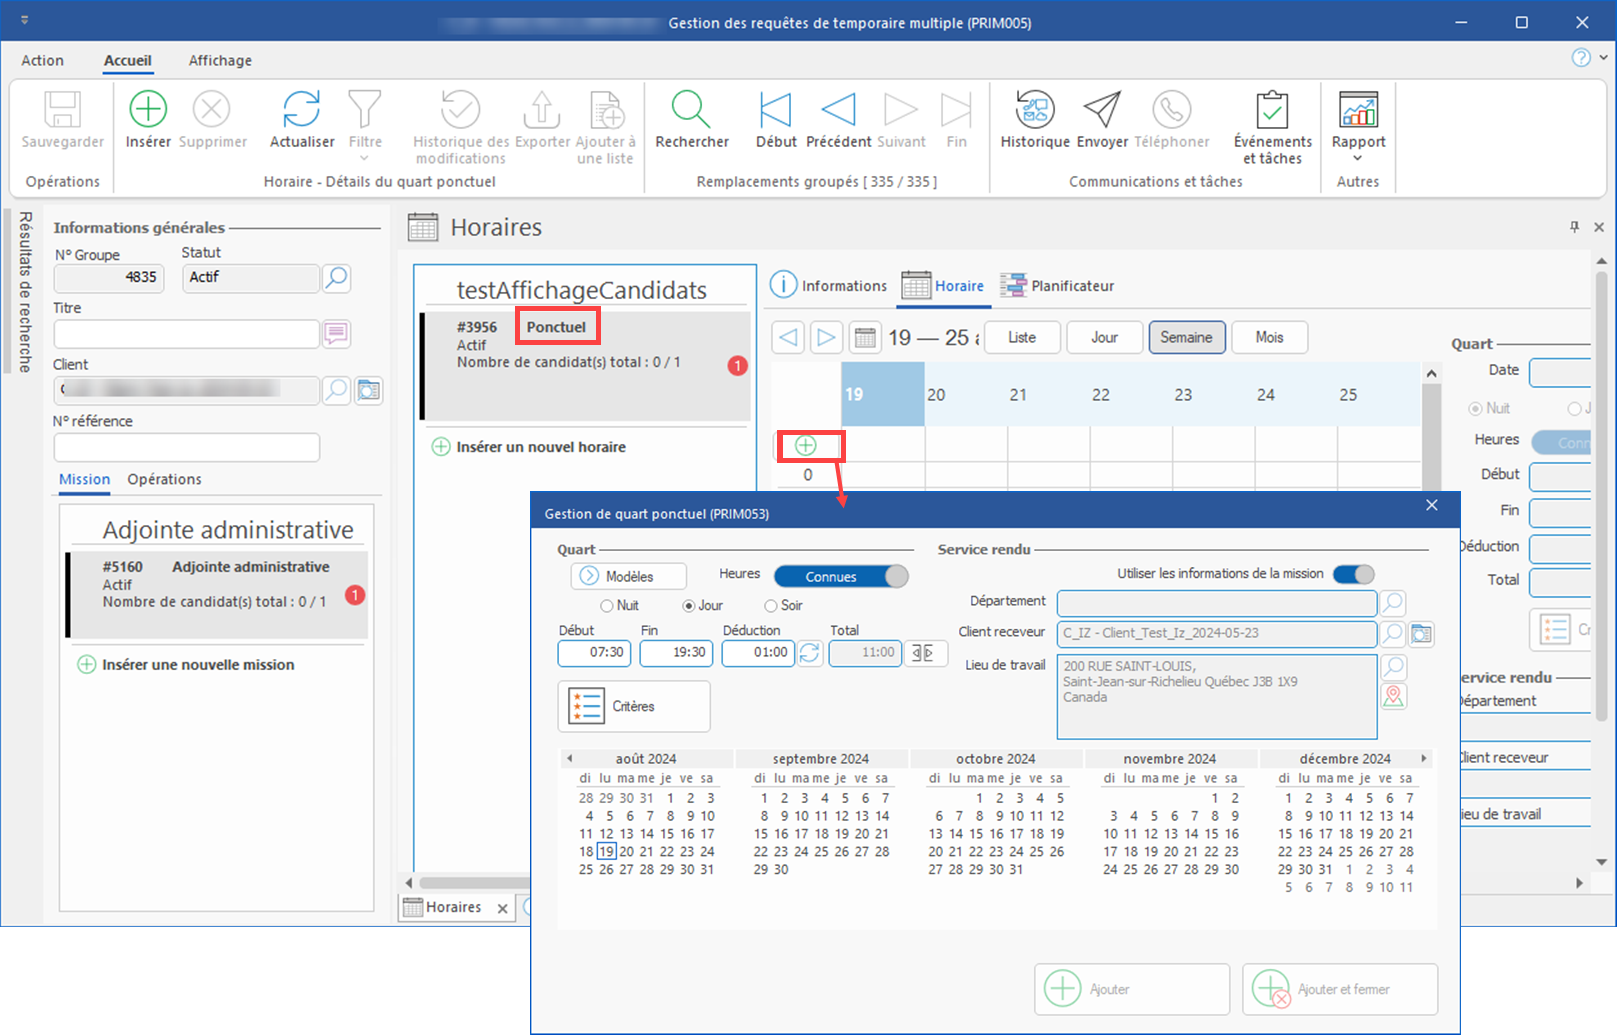Click the horizontal scrollbar under Horaires list
1617x1035 pixels.
tap(470, 883)
